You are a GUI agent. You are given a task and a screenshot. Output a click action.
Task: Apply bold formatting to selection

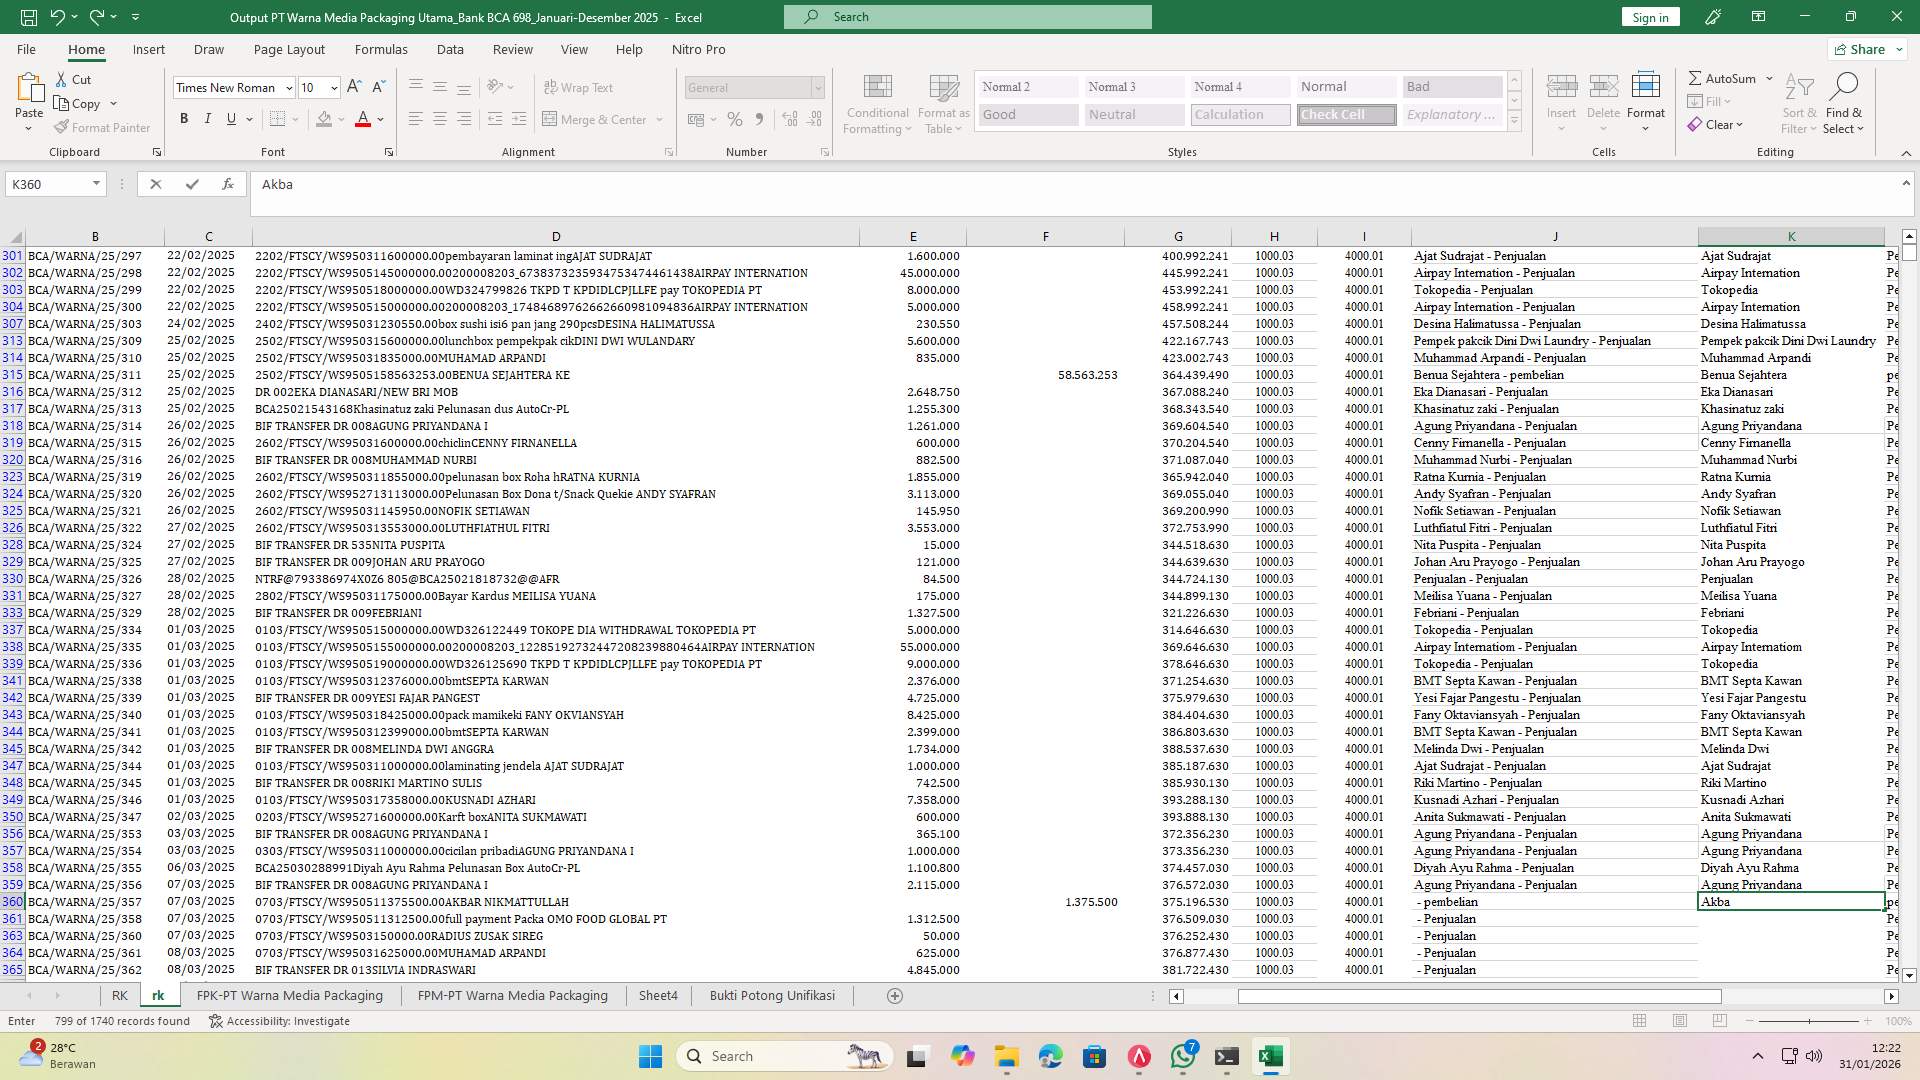point(184,118)
